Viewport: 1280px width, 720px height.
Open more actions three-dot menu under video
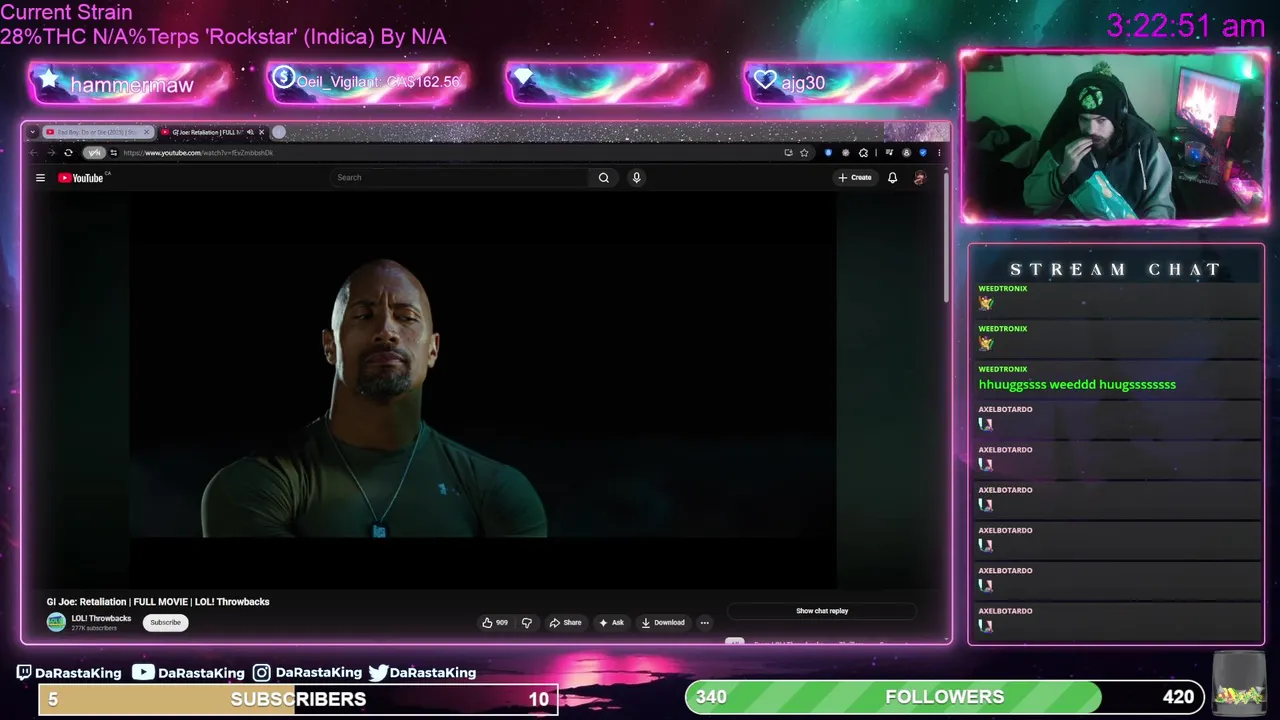tap(704, 622)
